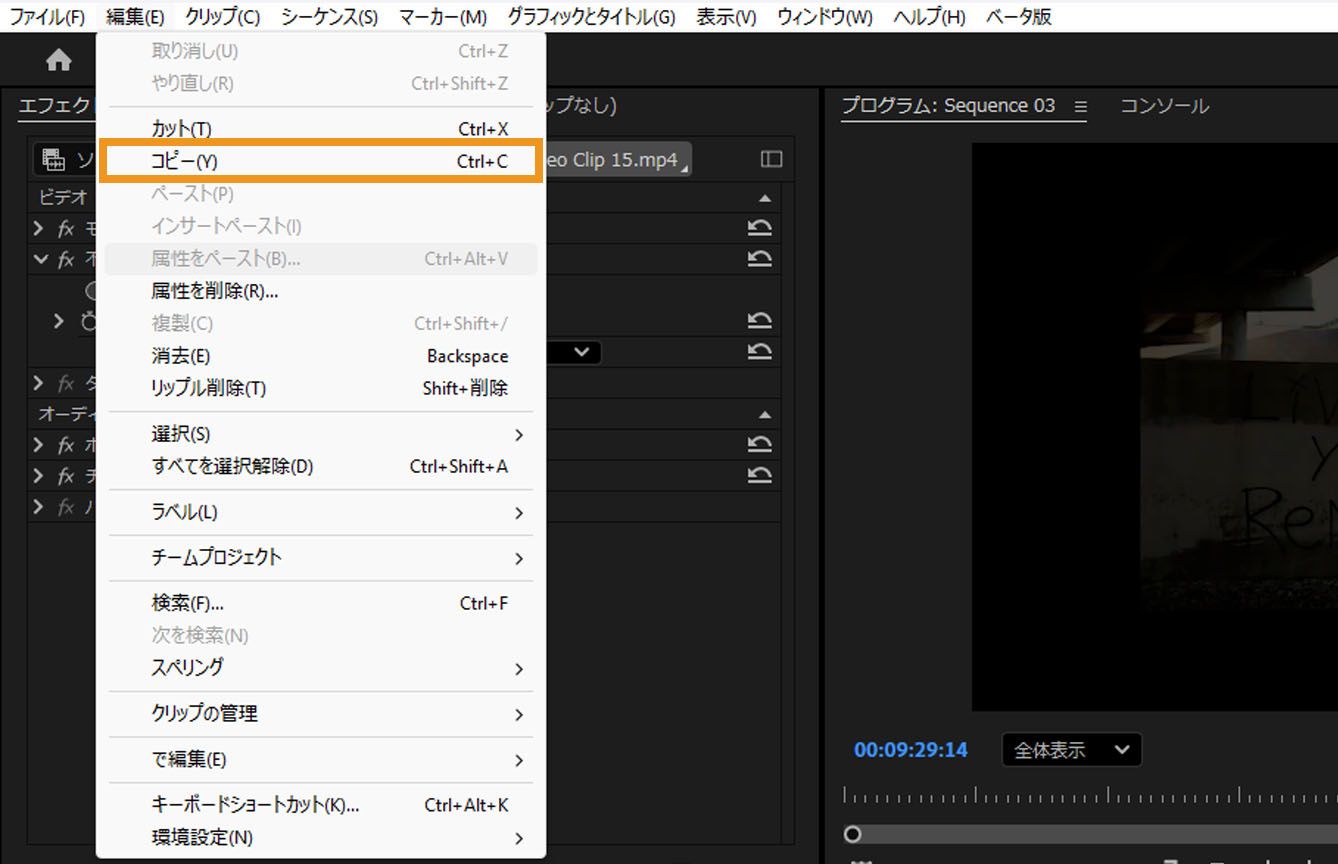Open the ファイル(F) menu
This screenshot has width=1338, height=864.
[47, 17]
